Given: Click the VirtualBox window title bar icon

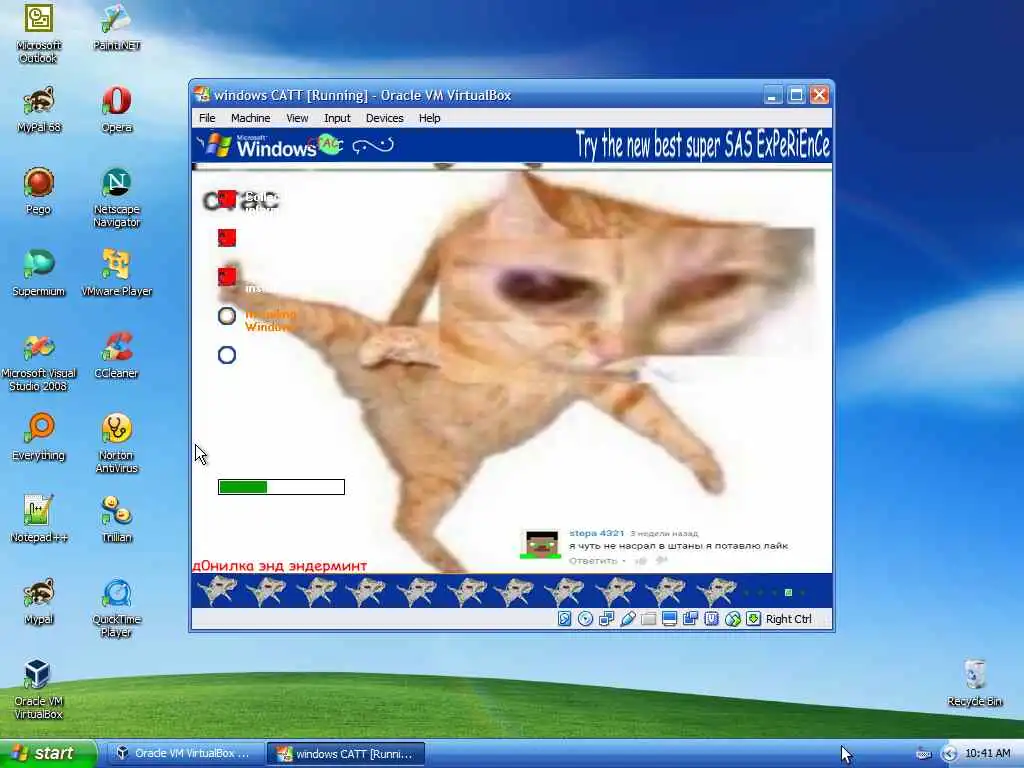Looking at the screenshot, I should pyautogui.click(x=202, y=95).
